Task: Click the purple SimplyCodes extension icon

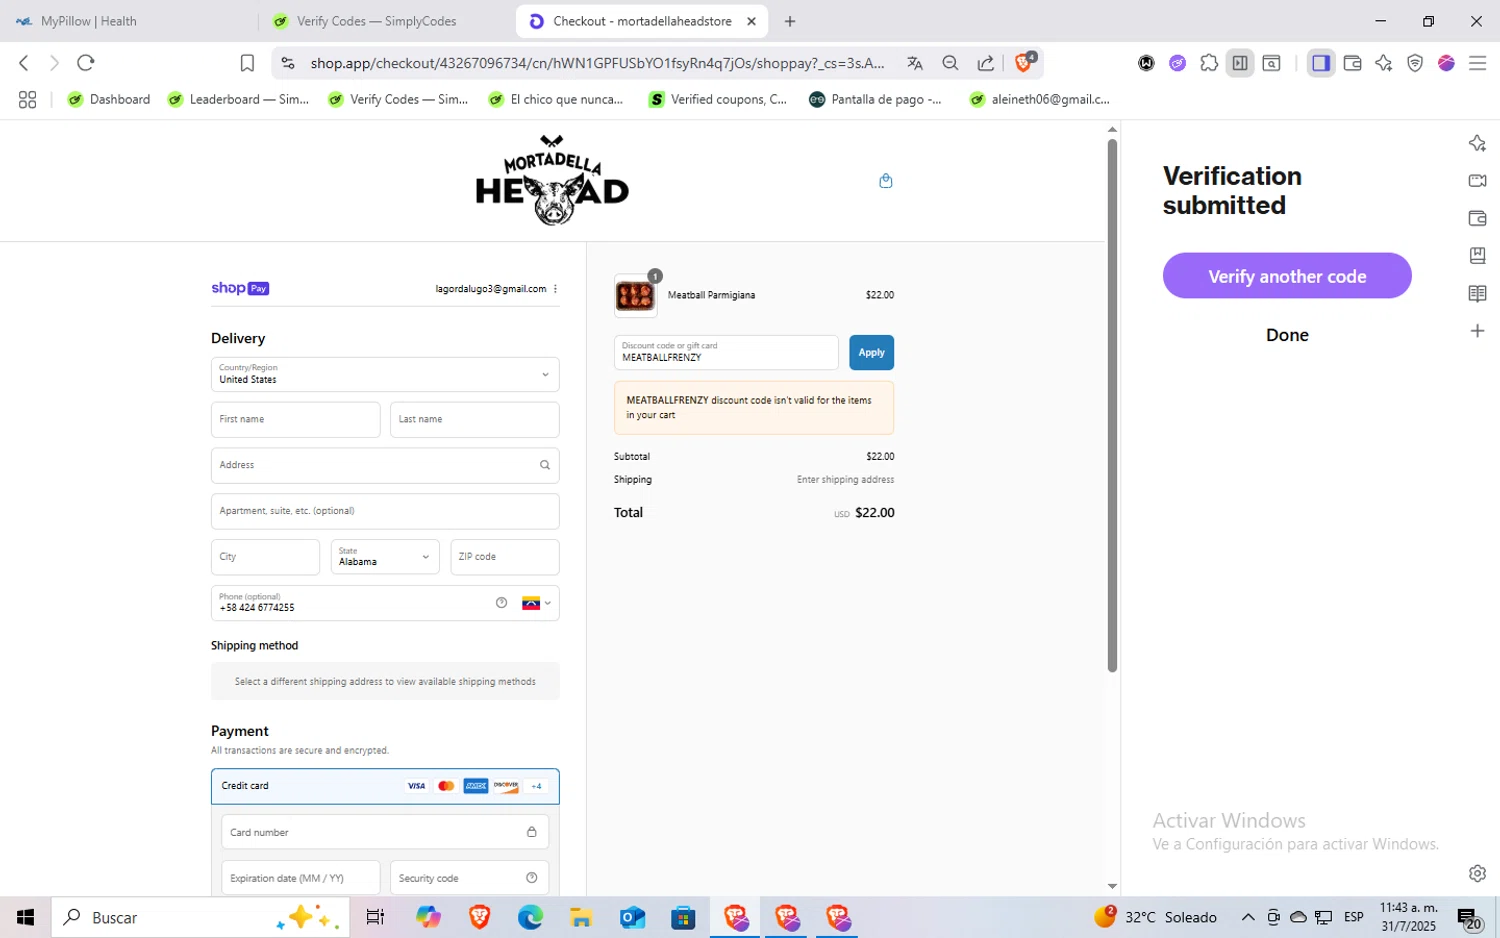Action: (x=1178, y=63)
